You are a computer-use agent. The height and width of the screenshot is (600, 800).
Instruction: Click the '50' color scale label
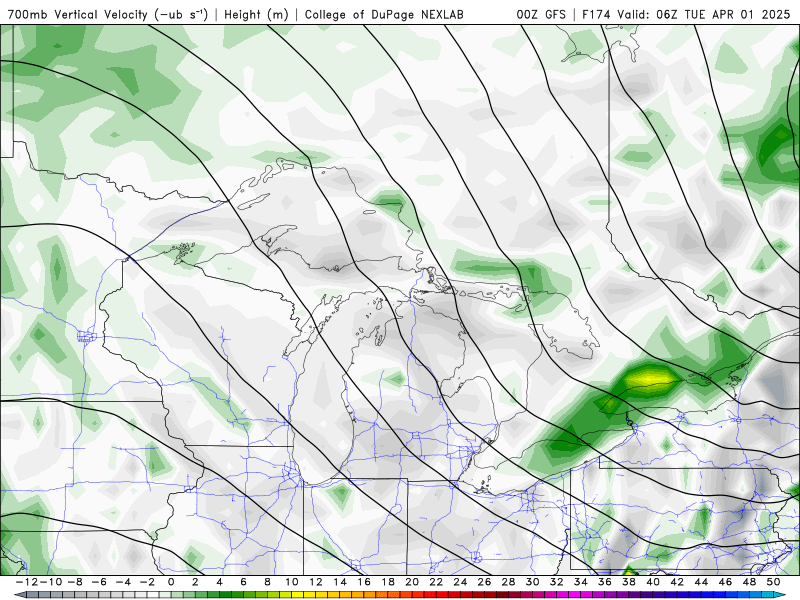click(x=774, y=582)
